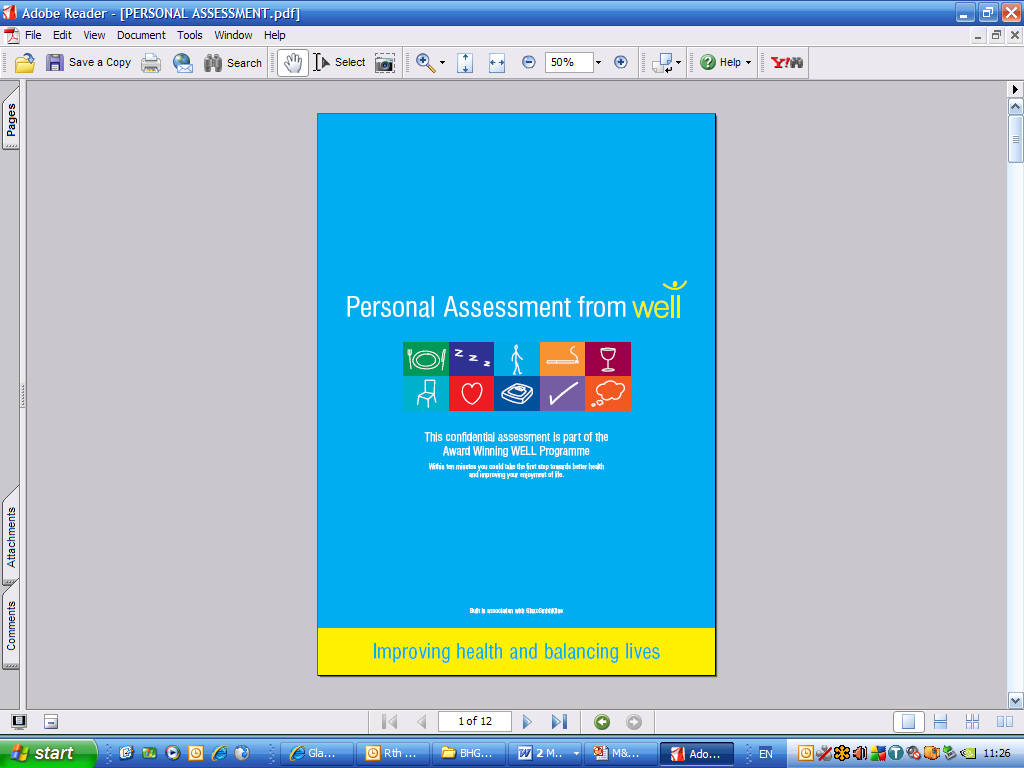Screen dimensions: 1024x768
Task: Open the Comments side tab
Action: point(11,625)
